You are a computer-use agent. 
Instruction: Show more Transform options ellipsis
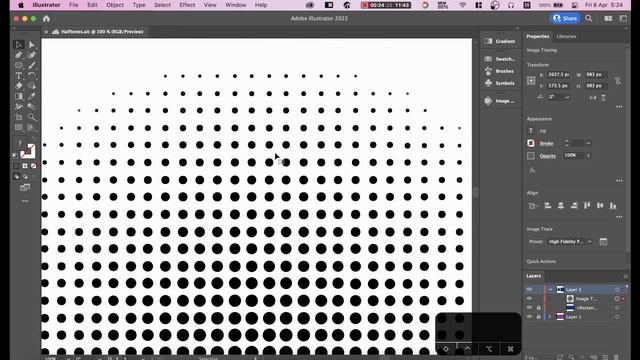[x=619, y=107]
